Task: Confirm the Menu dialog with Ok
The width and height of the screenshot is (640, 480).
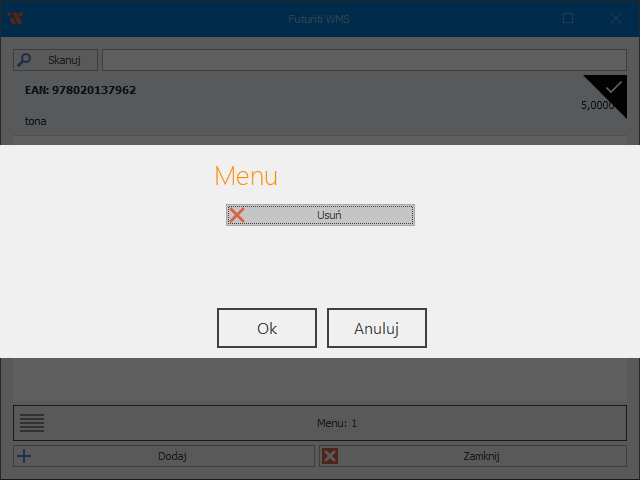Action: point(267,328)
